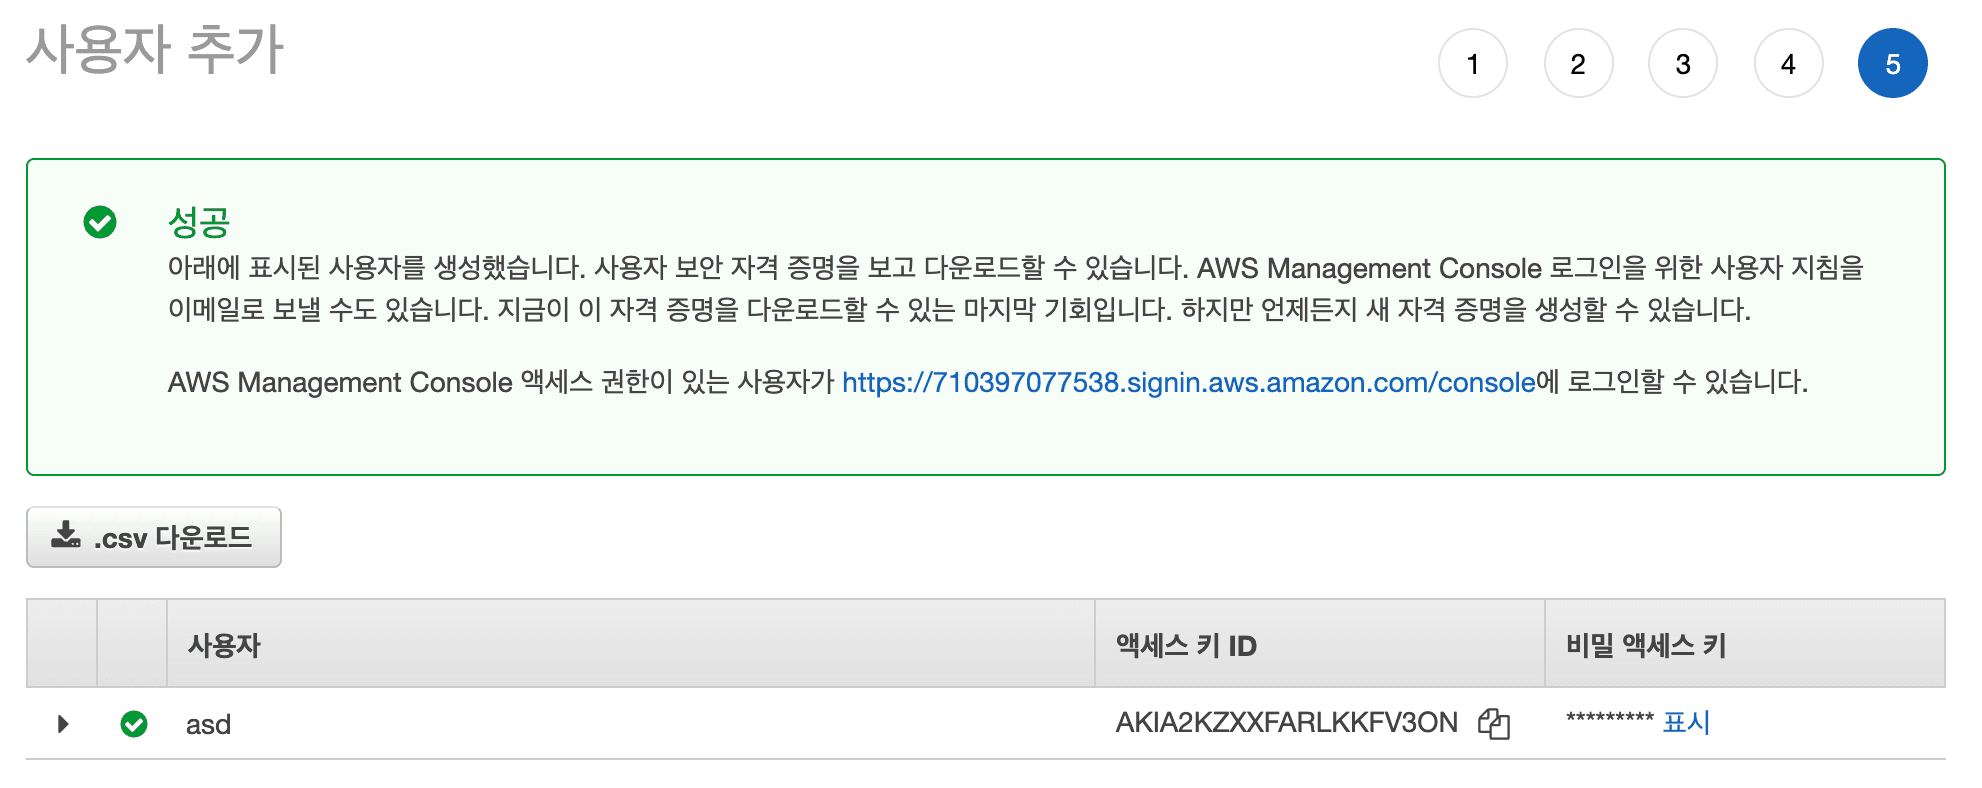Select step 4 circle
Viewport: 1982px width, 788px height.
[1788, 64]
